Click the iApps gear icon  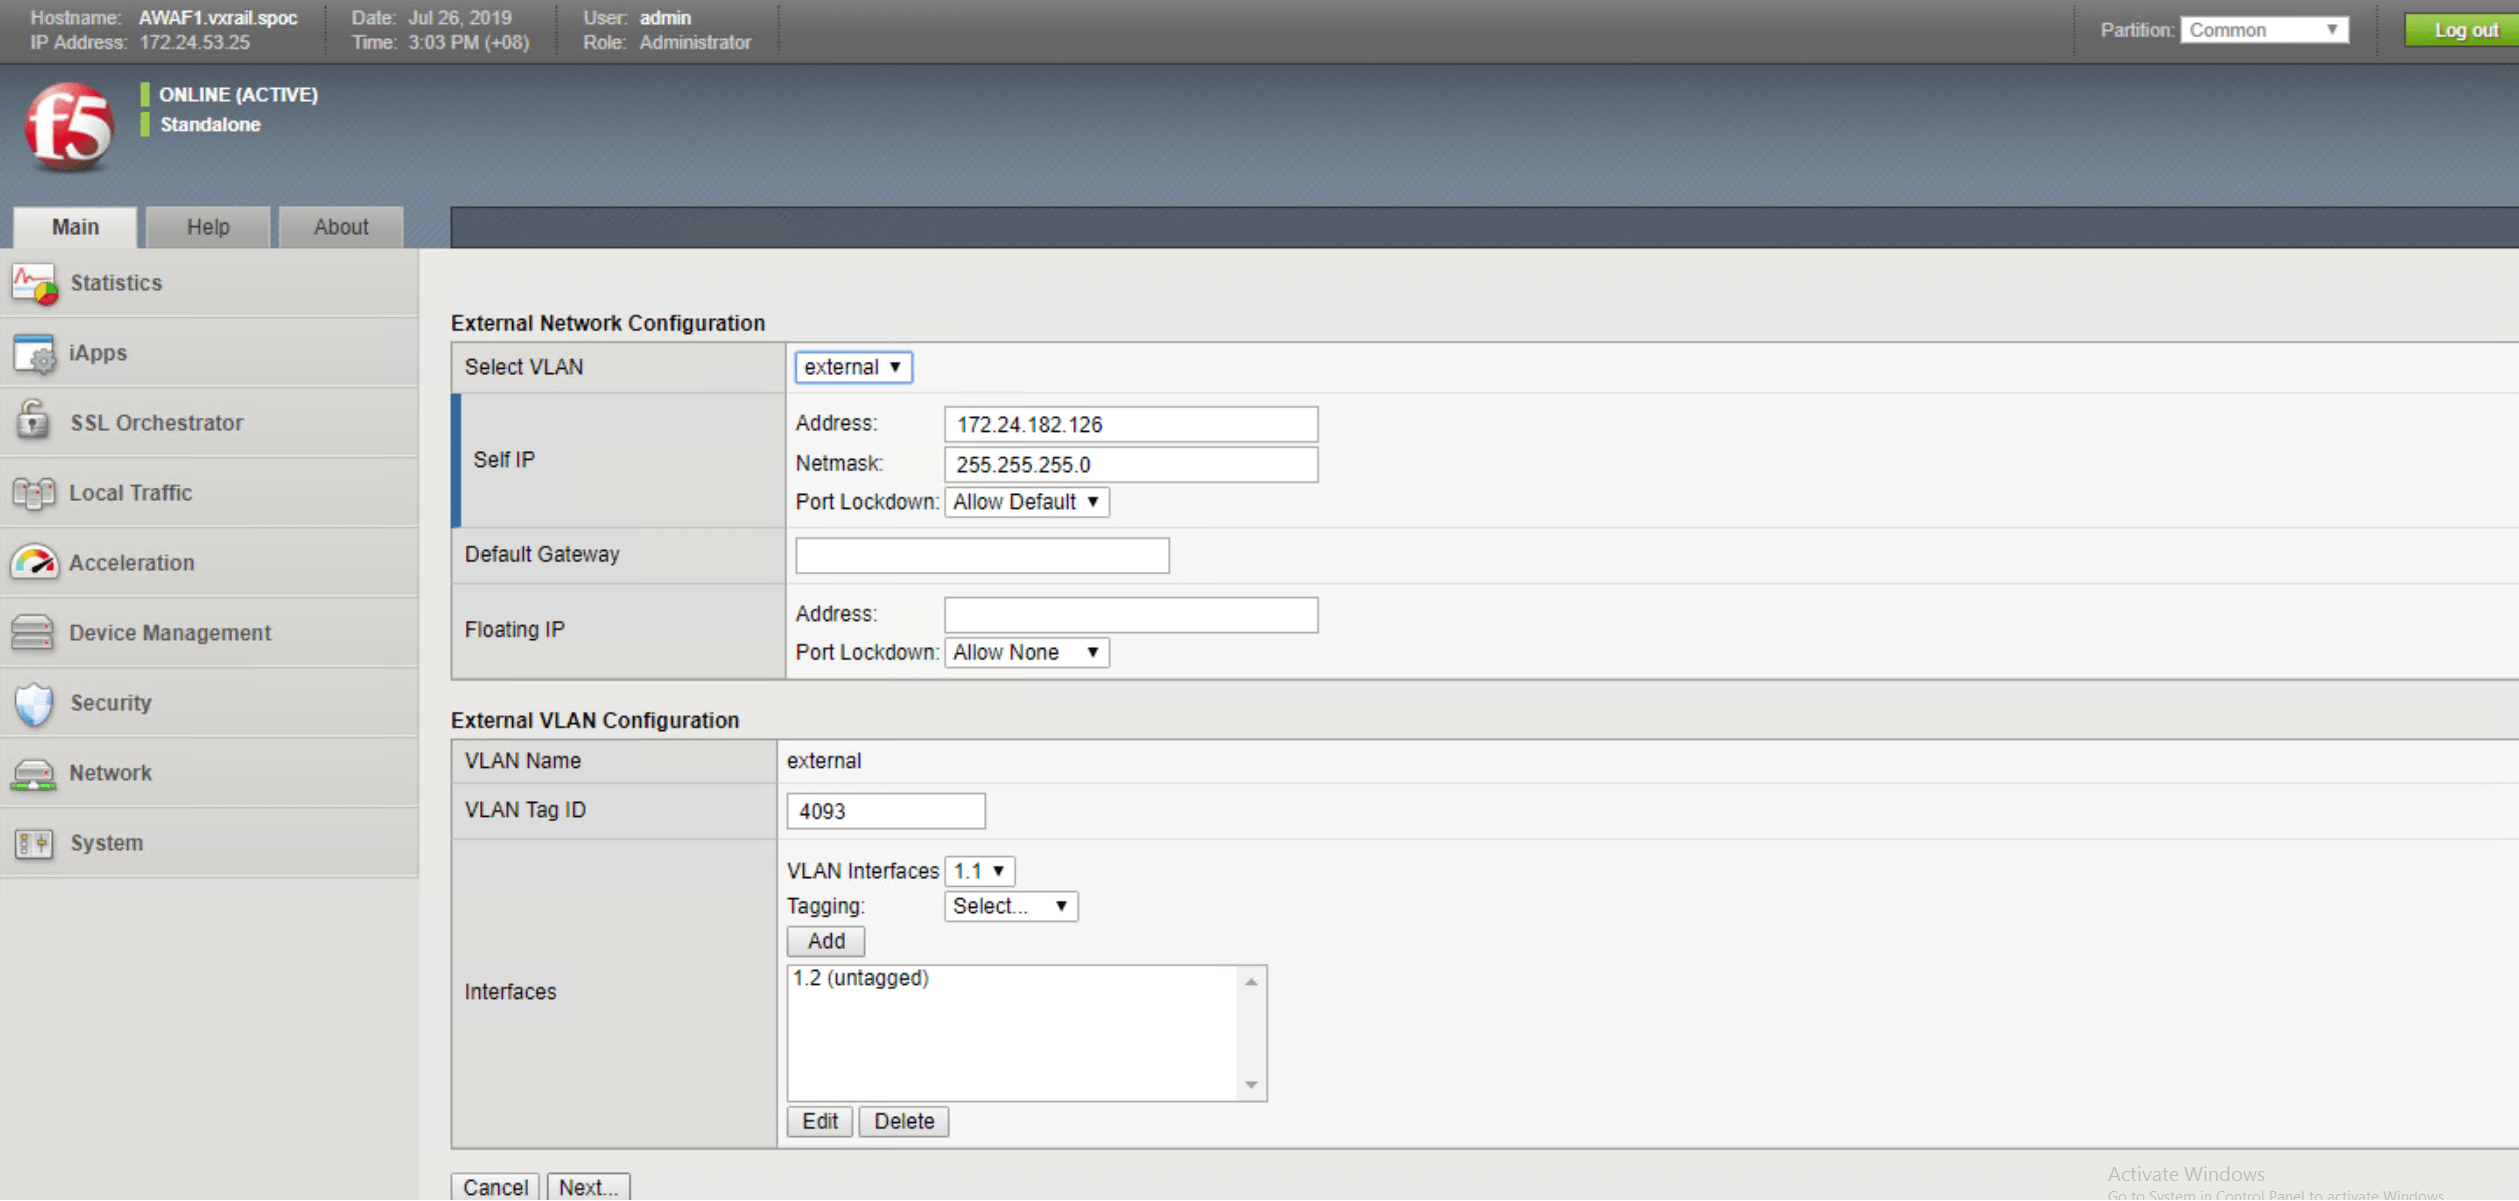pos(34,354)
